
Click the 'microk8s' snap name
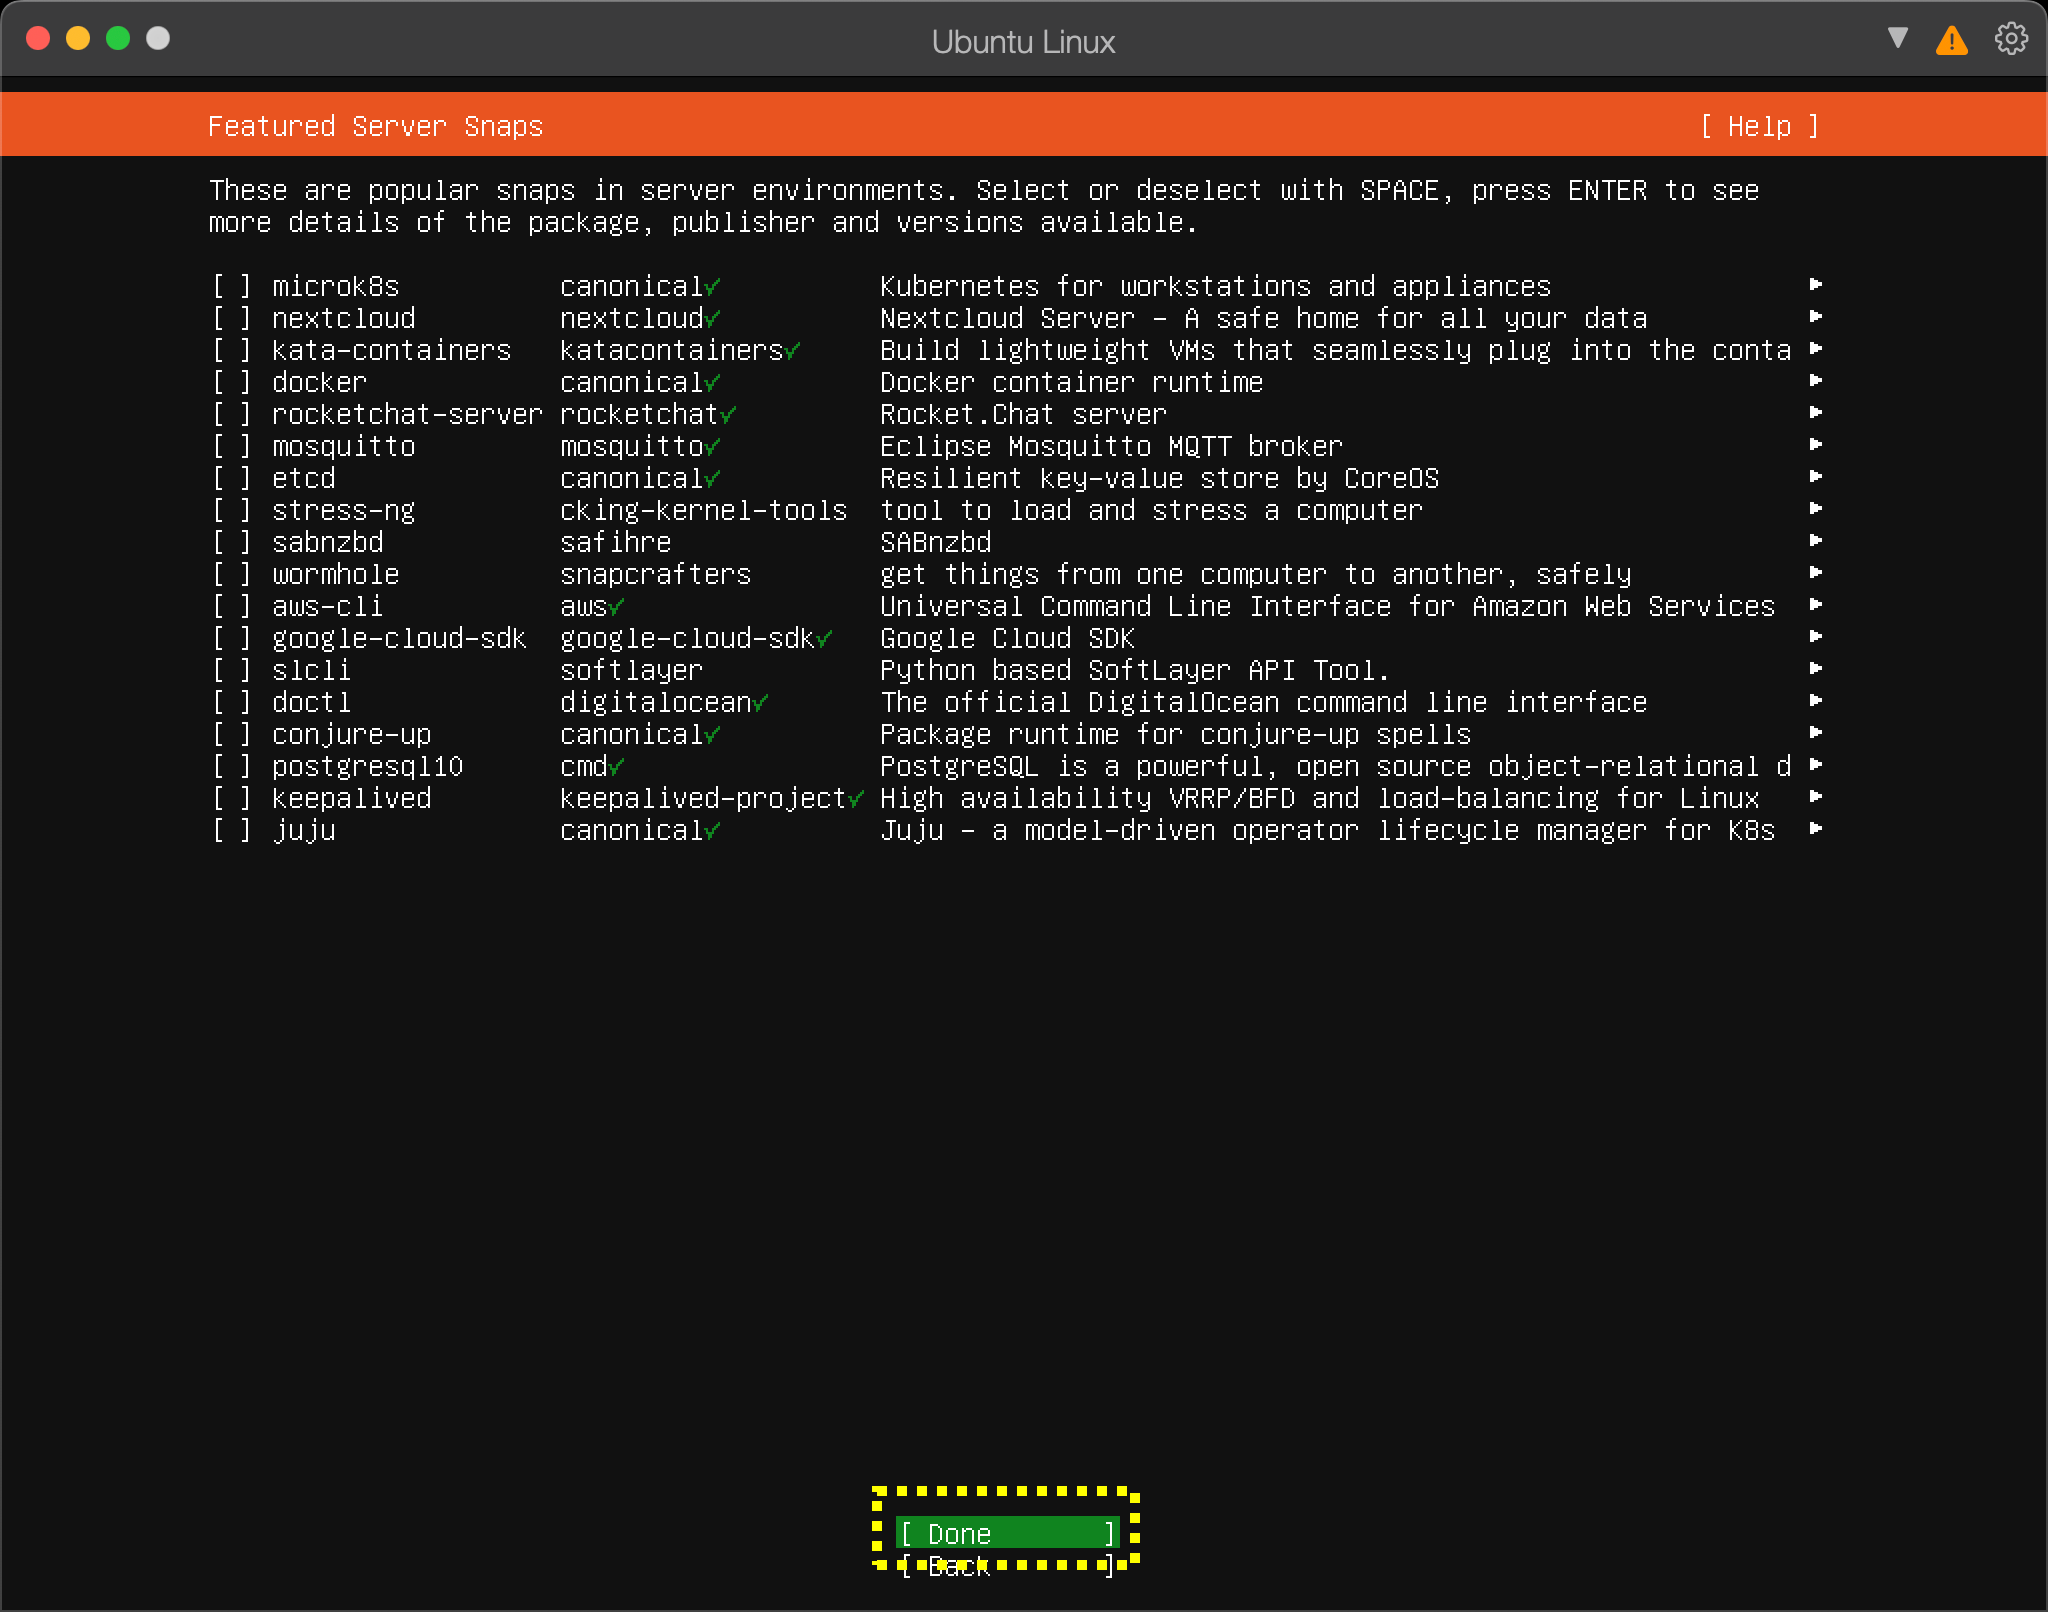pos(335,287)
